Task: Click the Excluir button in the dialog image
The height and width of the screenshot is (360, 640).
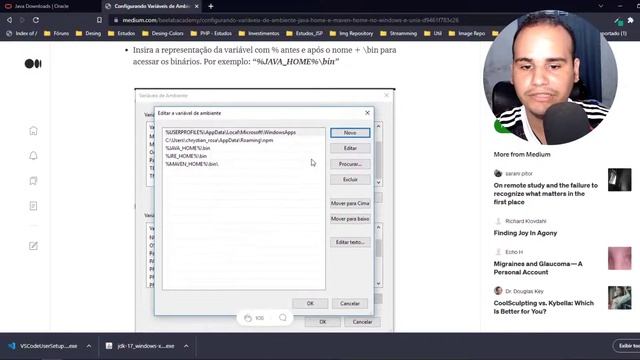Action: (350, 180)
